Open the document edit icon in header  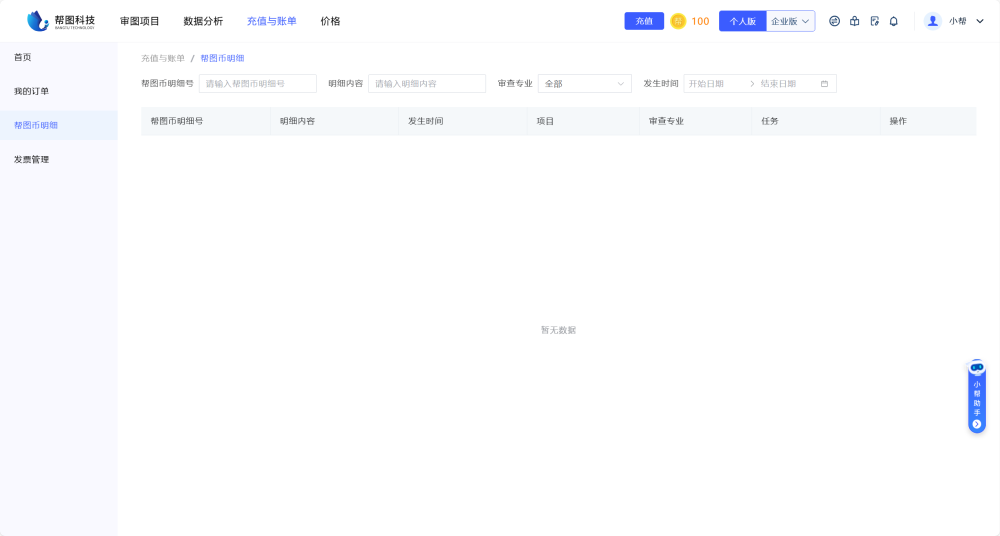tap(874, 21)
